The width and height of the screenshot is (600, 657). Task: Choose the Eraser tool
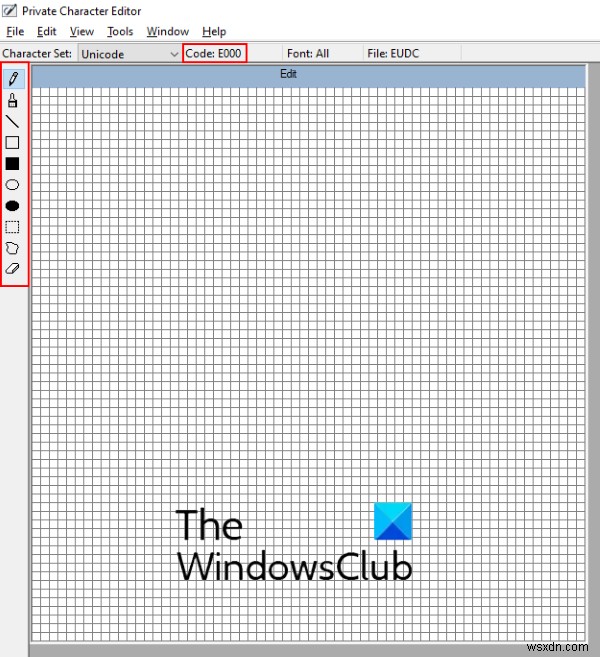[x=13, y=269]
